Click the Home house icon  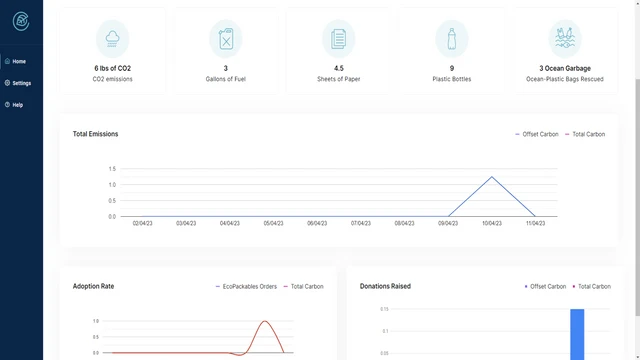pyautogui.click(x=7, y=61)
